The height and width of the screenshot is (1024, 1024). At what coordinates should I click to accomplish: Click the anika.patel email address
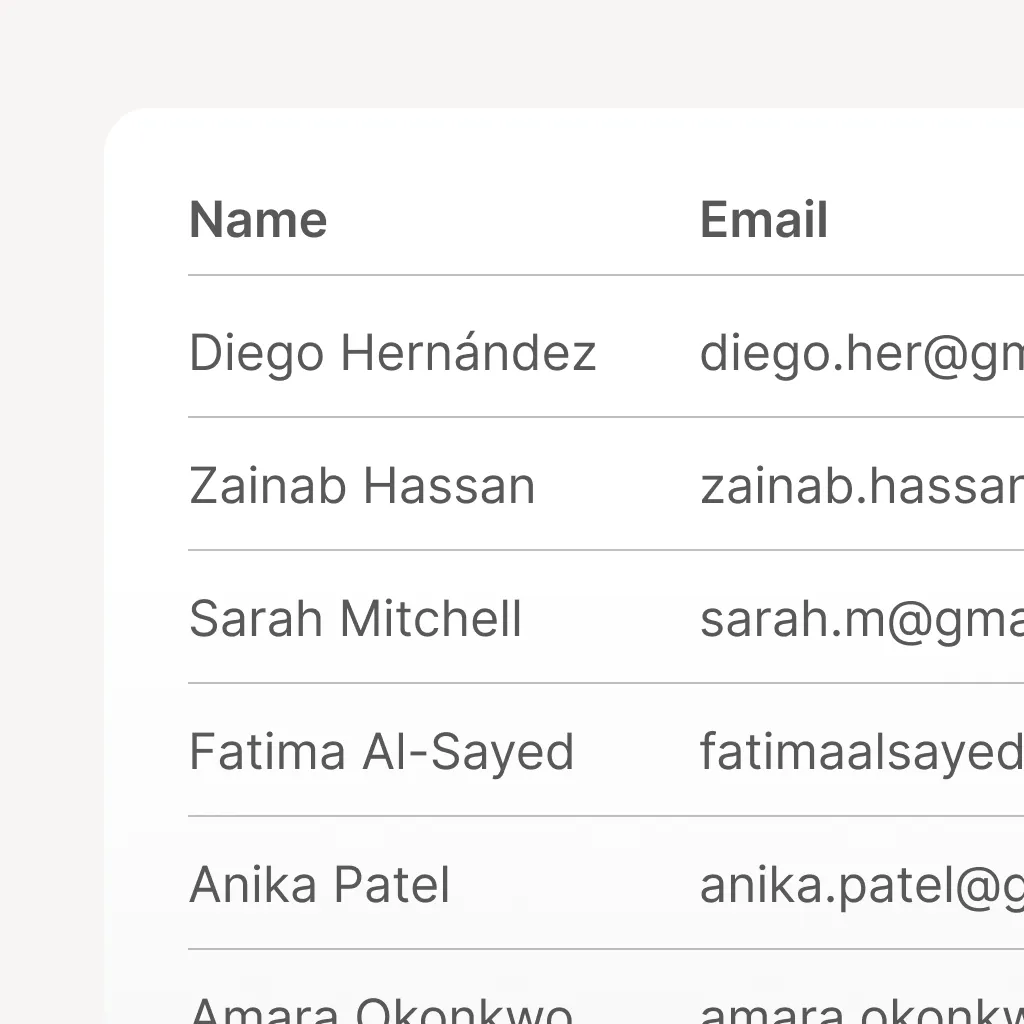860,885
